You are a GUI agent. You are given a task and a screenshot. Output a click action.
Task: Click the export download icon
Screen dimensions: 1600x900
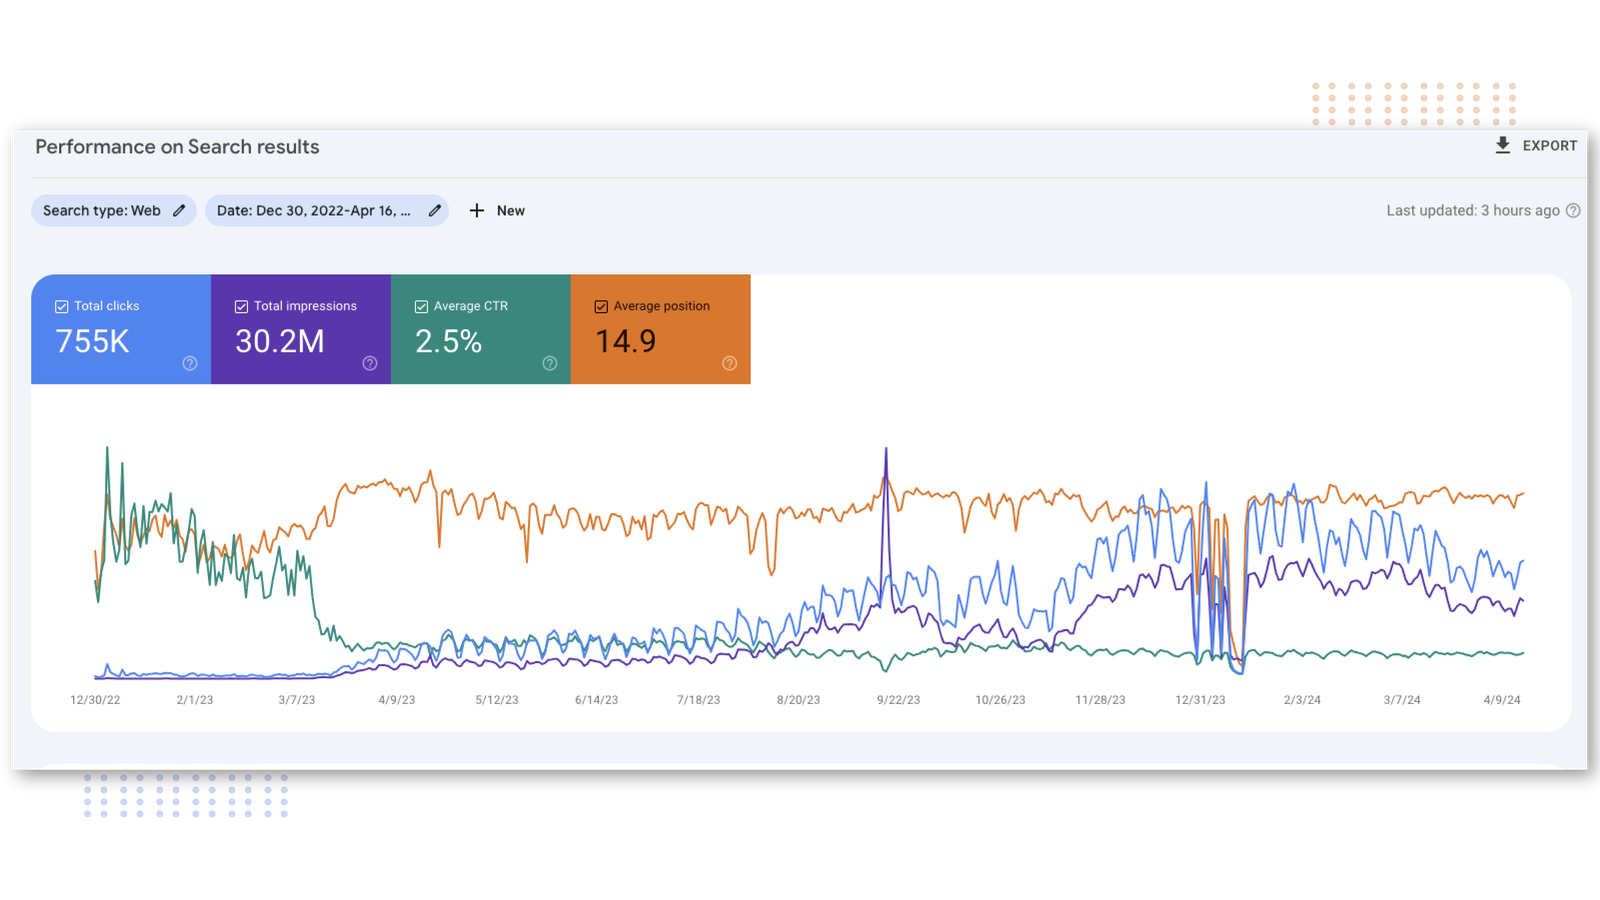[1502, 146]
